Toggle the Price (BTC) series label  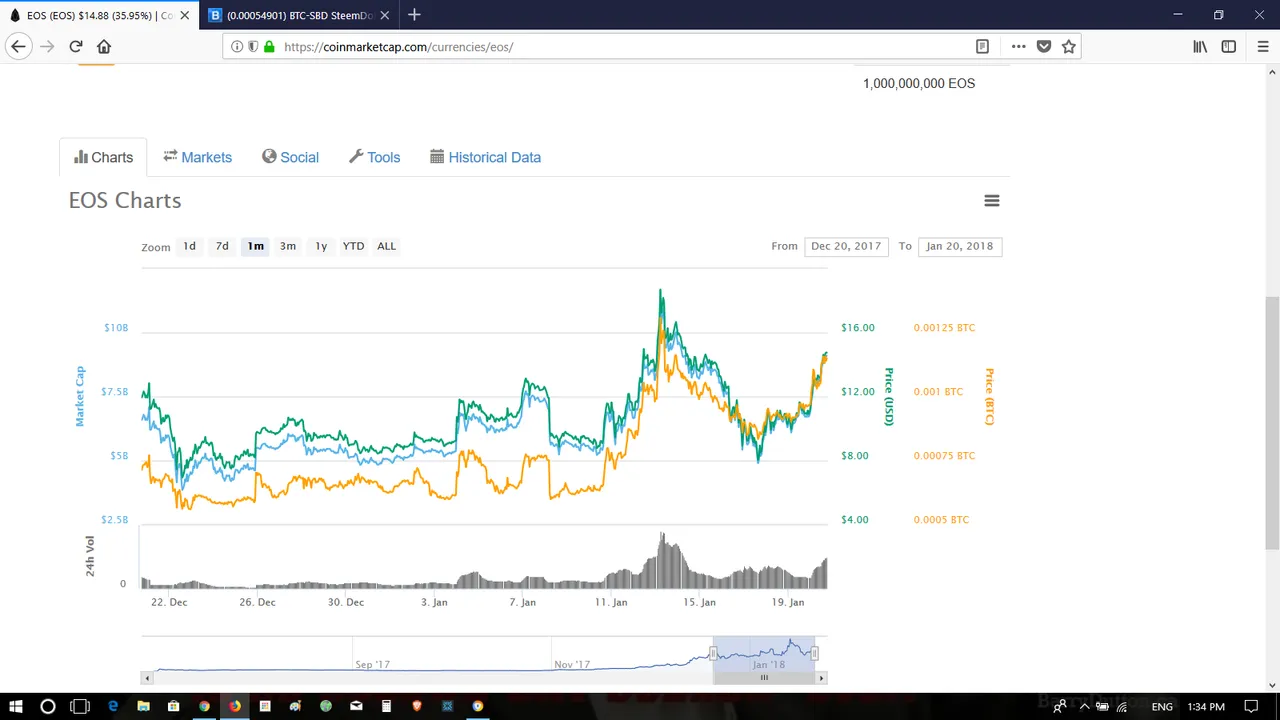point(989,397)
